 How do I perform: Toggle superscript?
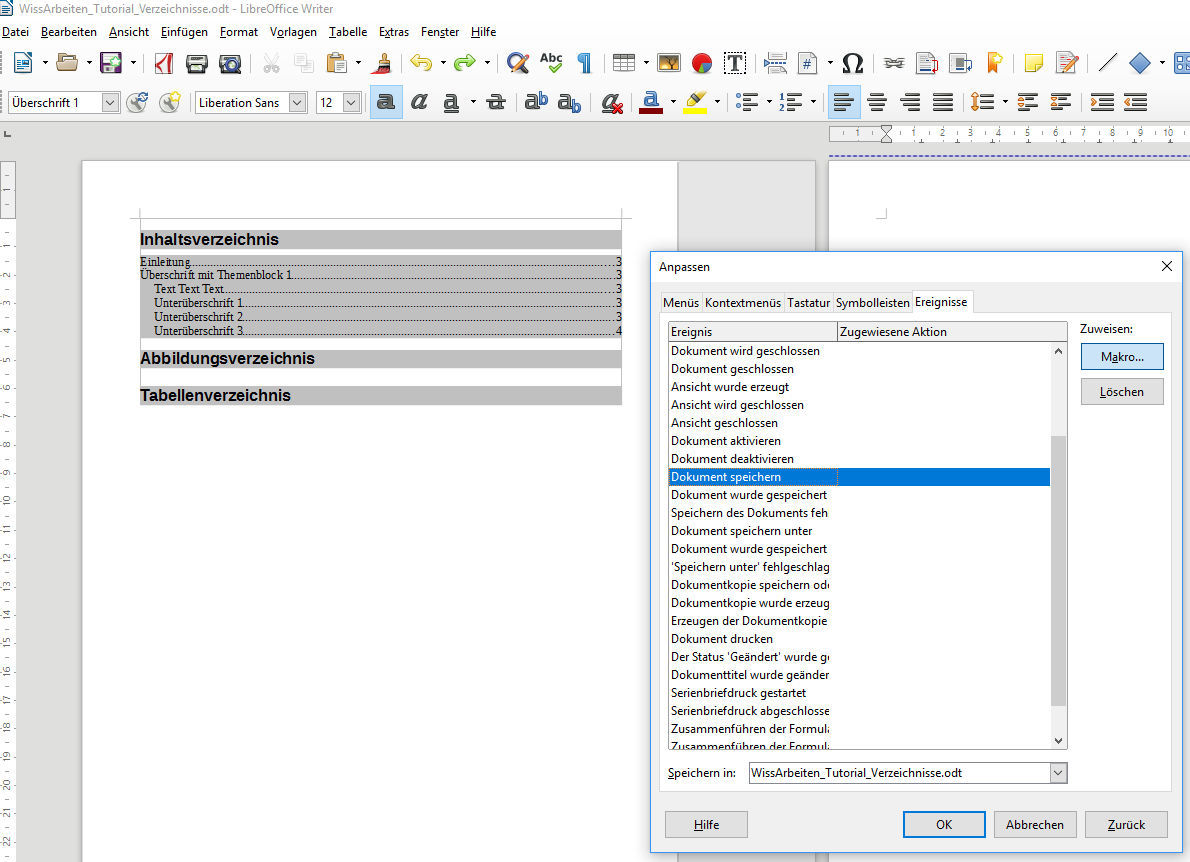pos(536,102)
